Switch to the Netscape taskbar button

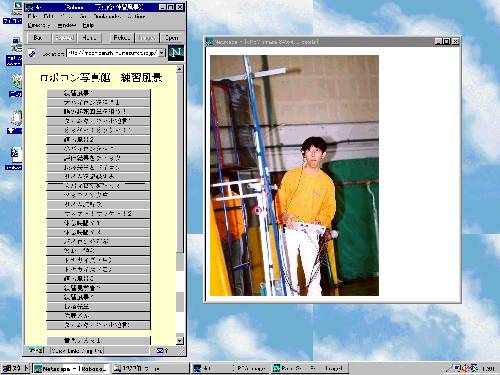tap(71, 368)
